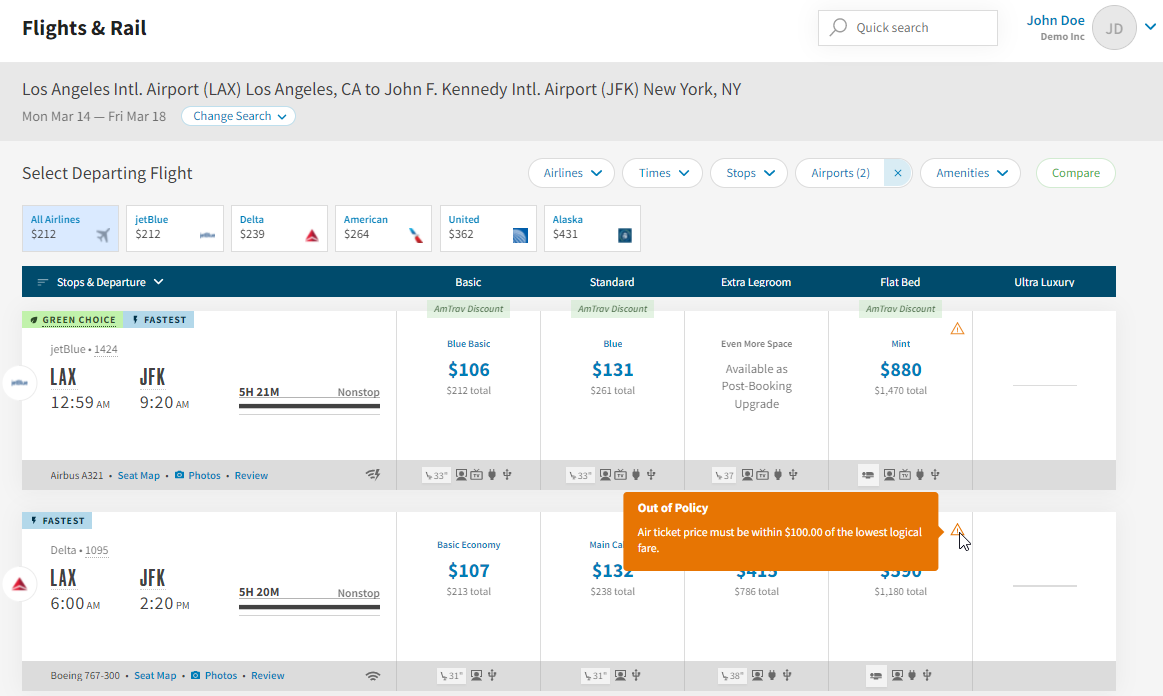Open the Airlines filter dropdown
Viewport: 1163px width, 696px height.
(x=571, y=173)
